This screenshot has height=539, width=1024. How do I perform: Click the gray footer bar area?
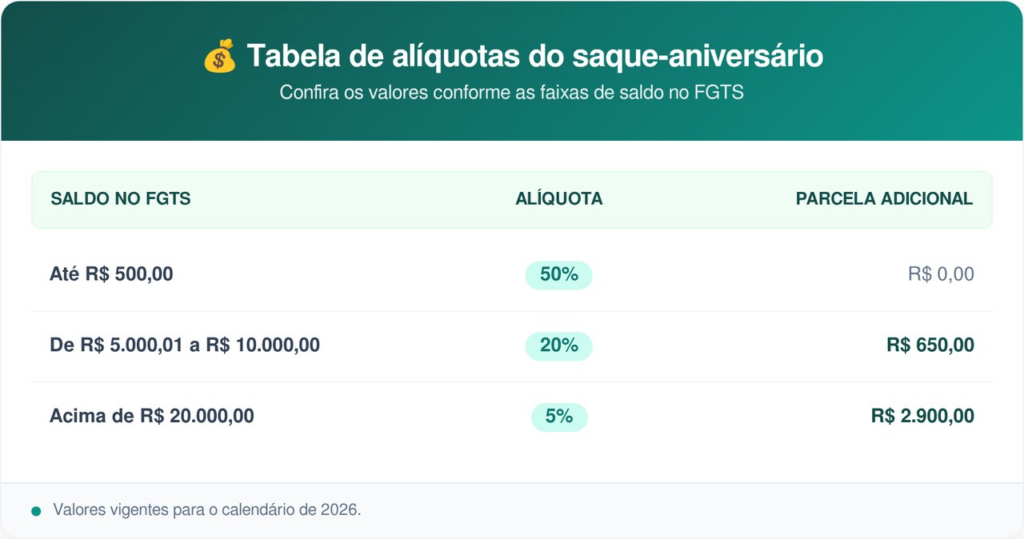pos(700,510)
